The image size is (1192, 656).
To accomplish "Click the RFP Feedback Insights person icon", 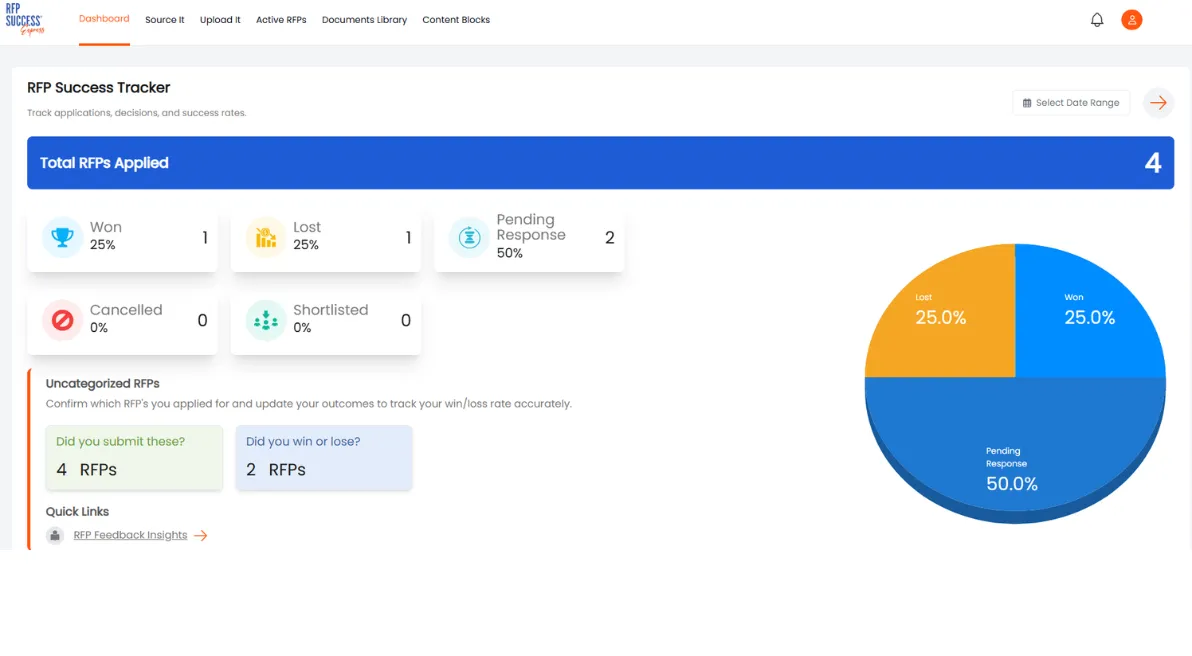I will [x=55, y=535].
